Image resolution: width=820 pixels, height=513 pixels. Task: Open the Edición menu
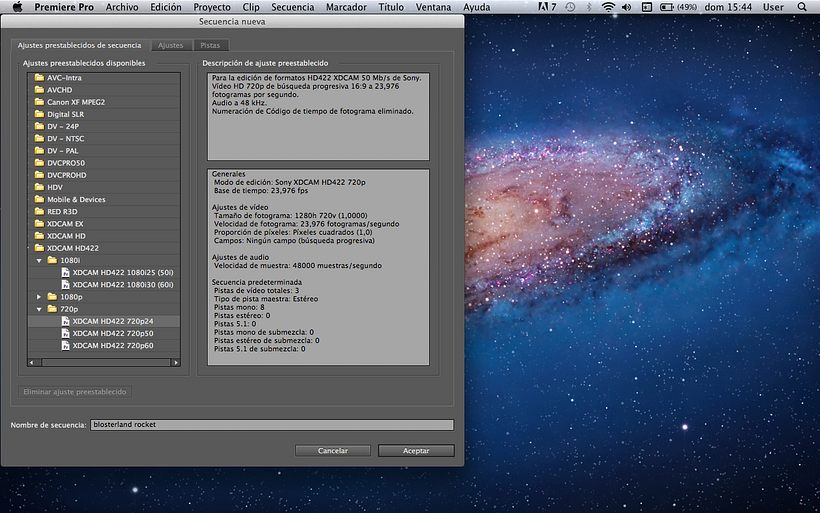coord(166,7)
